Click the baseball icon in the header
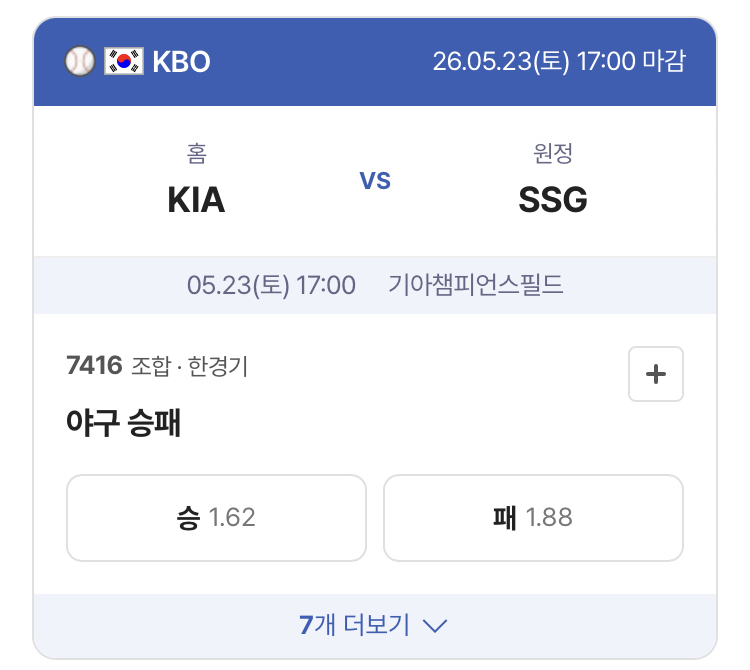The image size is (750, 670). point(80,61)
